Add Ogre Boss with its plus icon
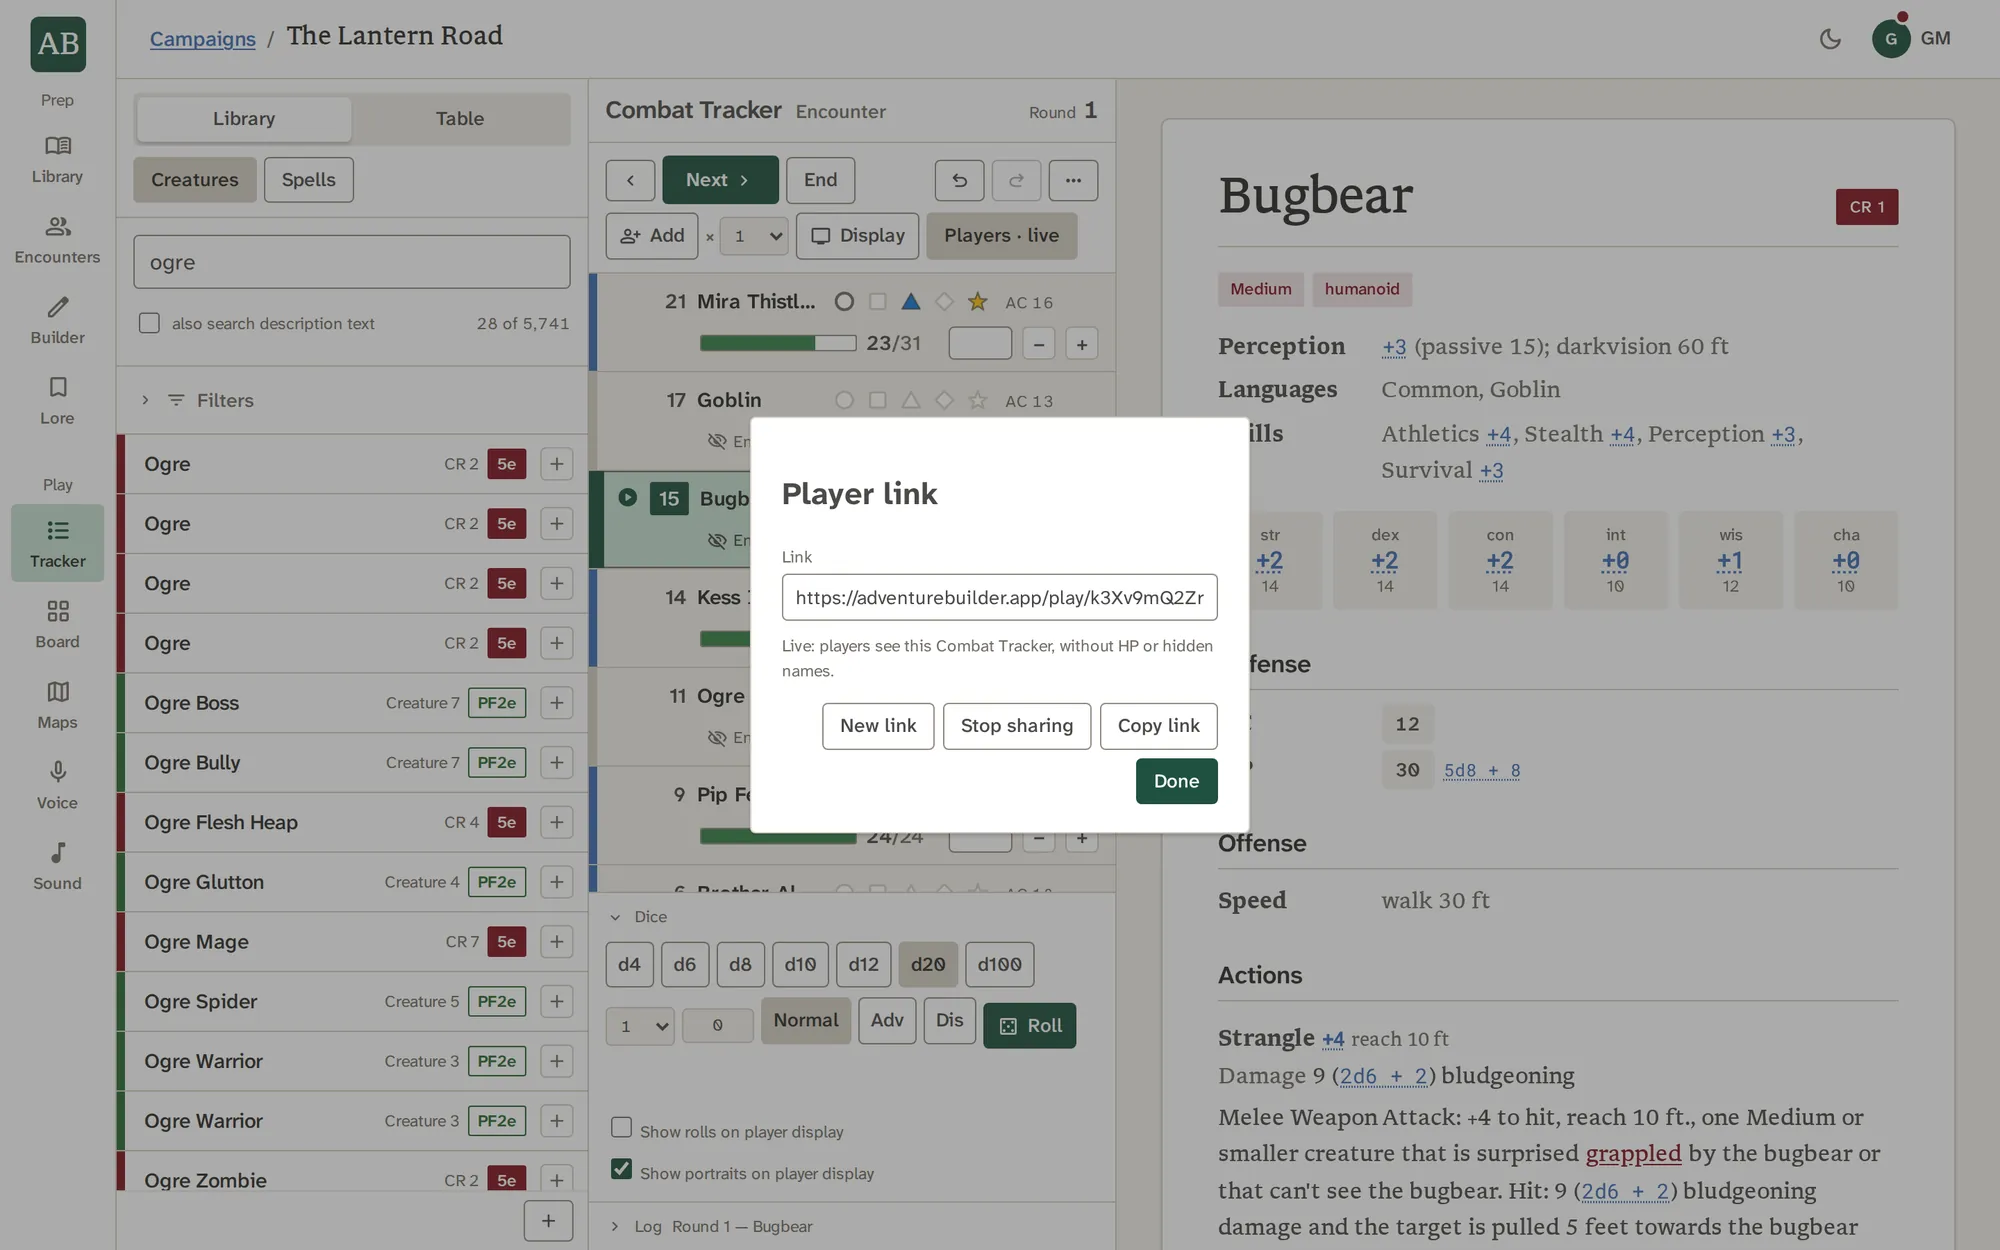Image resolution: width=2000 pixels, height=1250 pixels. tap(556, 703)
